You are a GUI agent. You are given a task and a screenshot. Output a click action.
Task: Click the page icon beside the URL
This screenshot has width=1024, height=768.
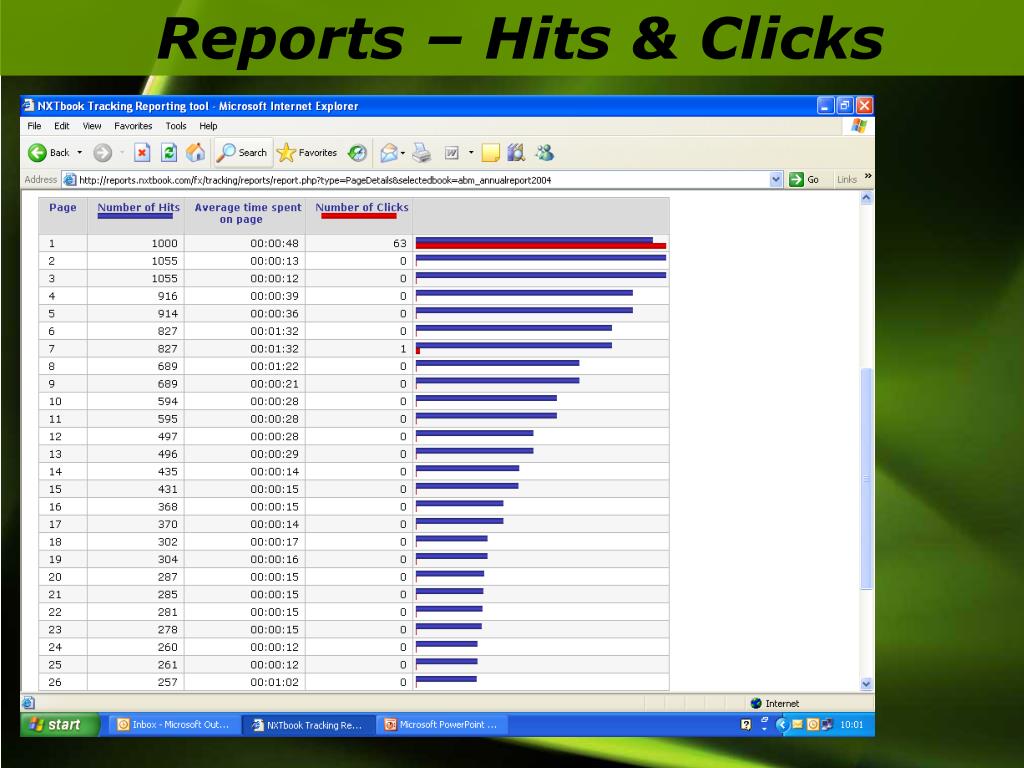tap(70, 180)
